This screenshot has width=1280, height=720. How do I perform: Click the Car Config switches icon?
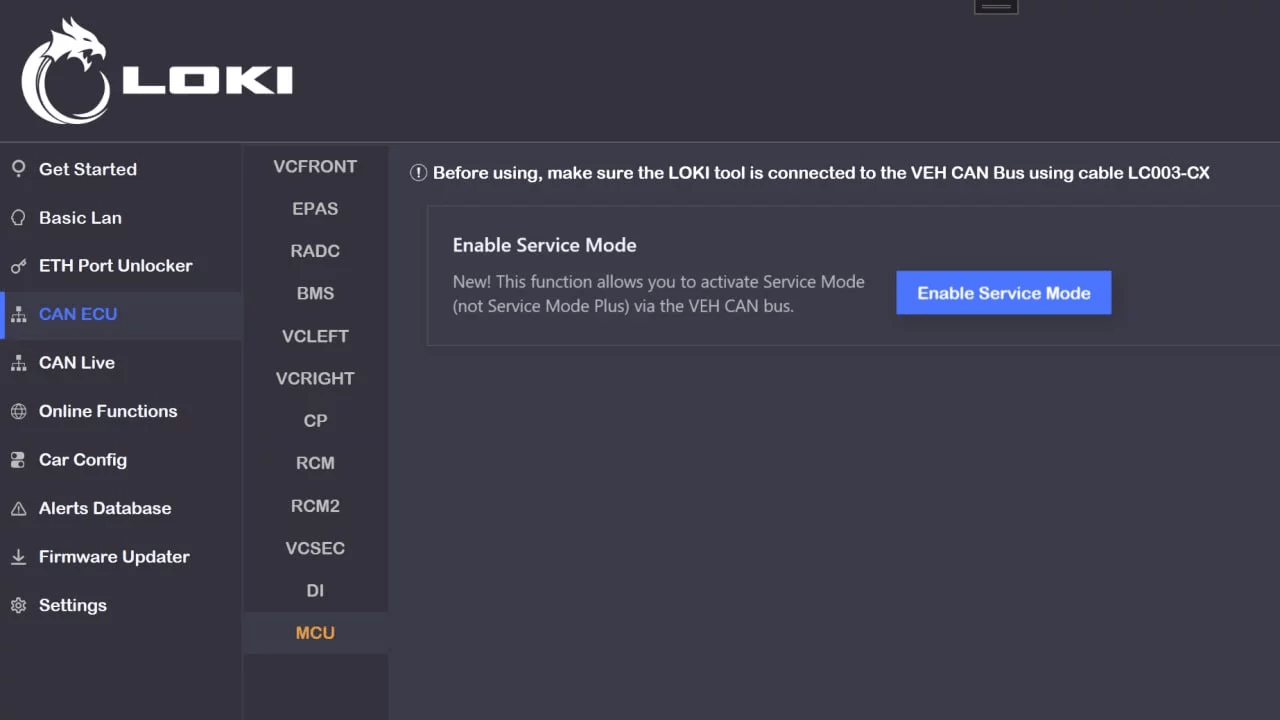18,460
